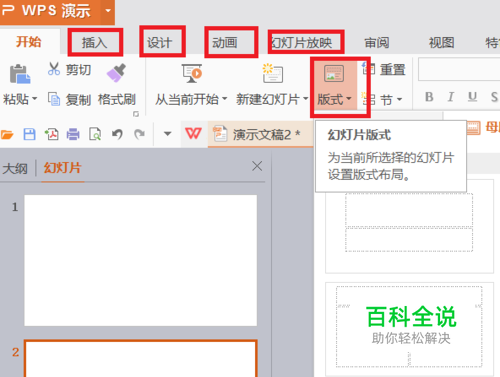Toggle underline formatting U
The image size is (500, 377).
(472, 97)
